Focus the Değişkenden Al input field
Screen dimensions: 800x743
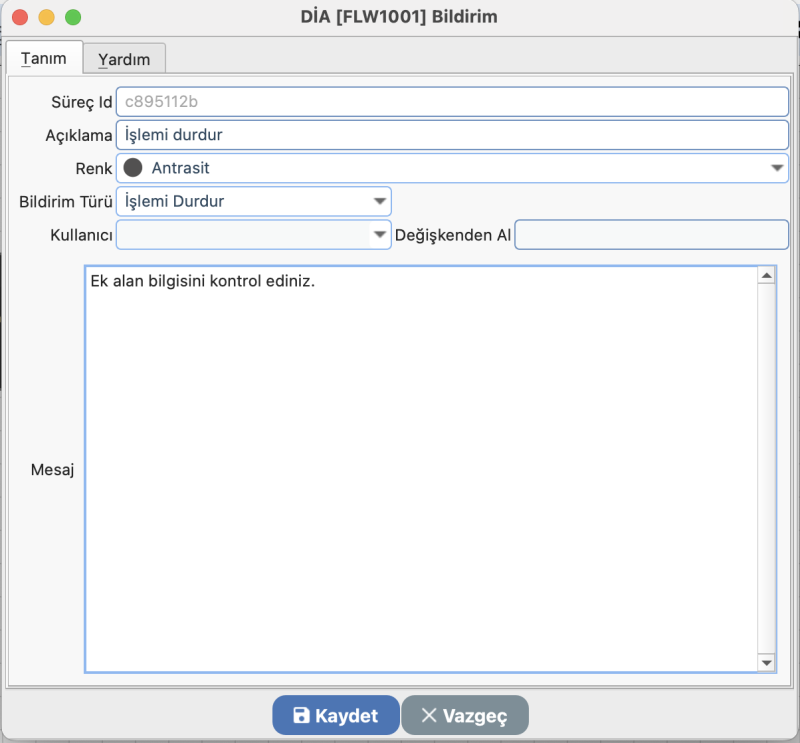651,235
